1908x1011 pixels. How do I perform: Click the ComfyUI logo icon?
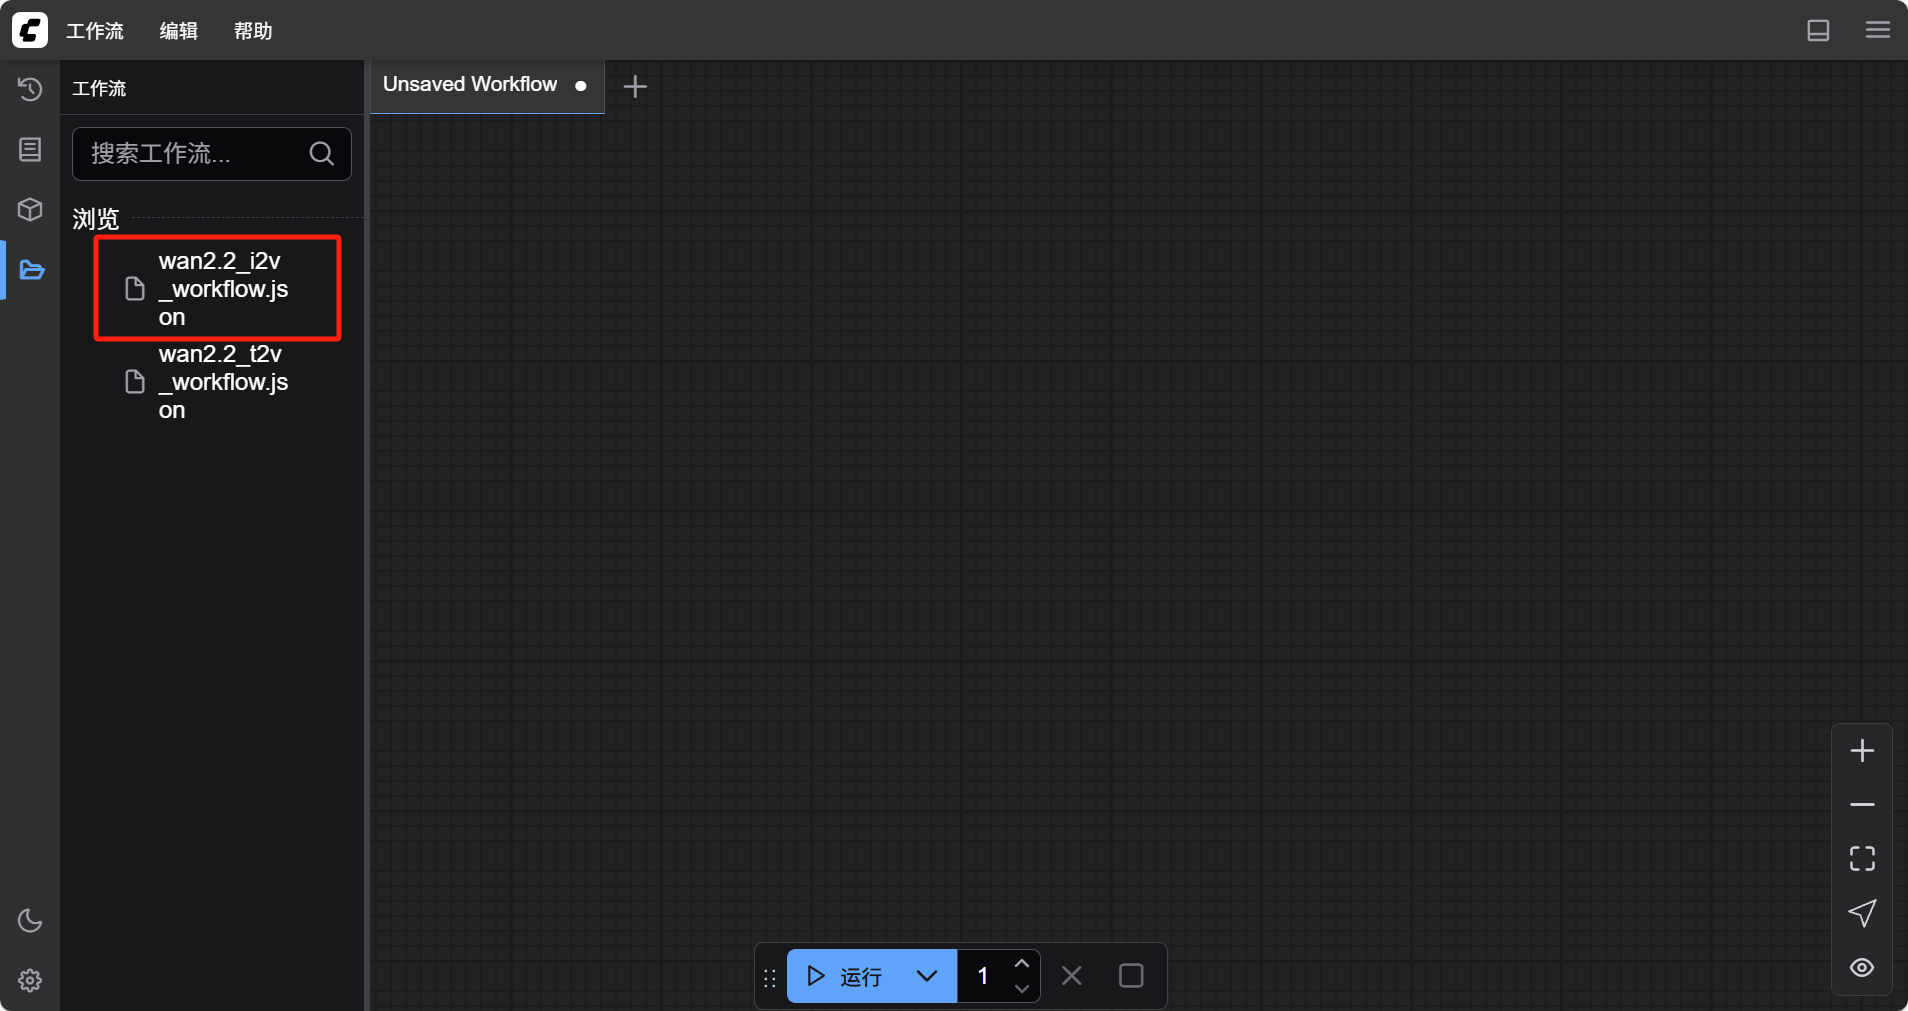point(30,30)
